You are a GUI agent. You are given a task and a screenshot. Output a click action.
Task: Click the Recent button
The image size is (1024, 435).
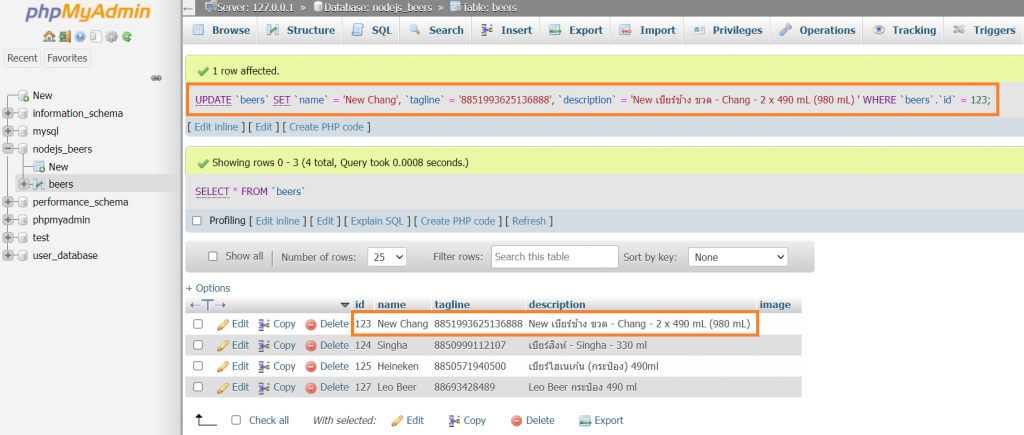(22, 58)
